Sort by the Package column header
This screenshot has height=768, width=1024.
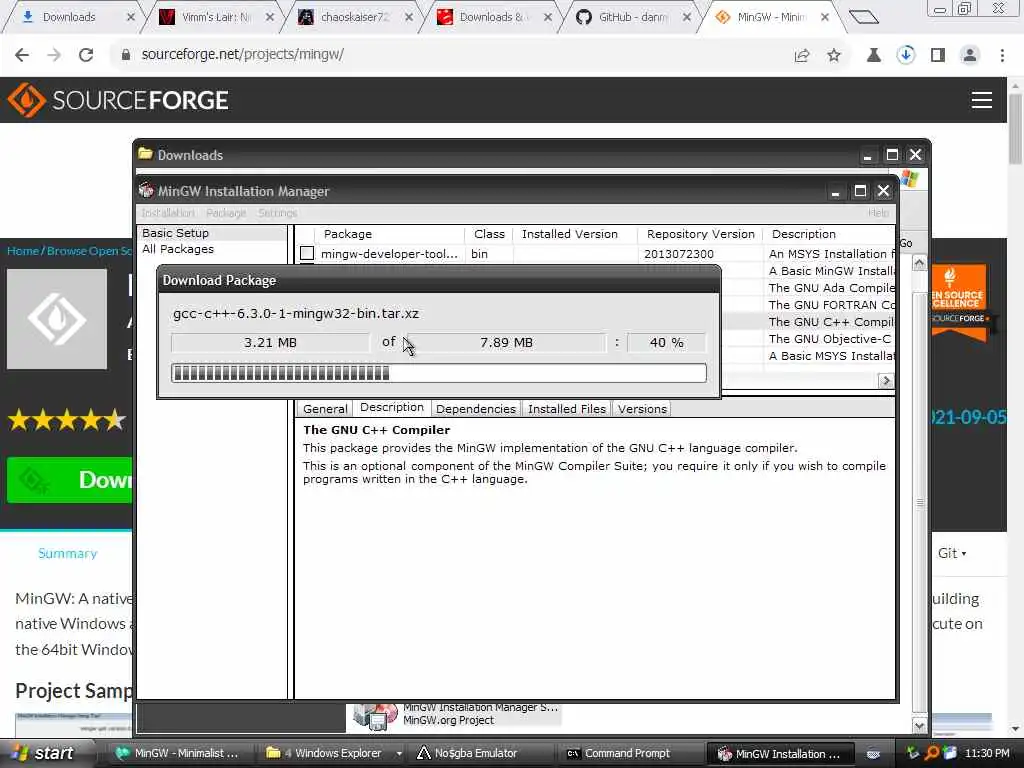(x=390, y=234)
